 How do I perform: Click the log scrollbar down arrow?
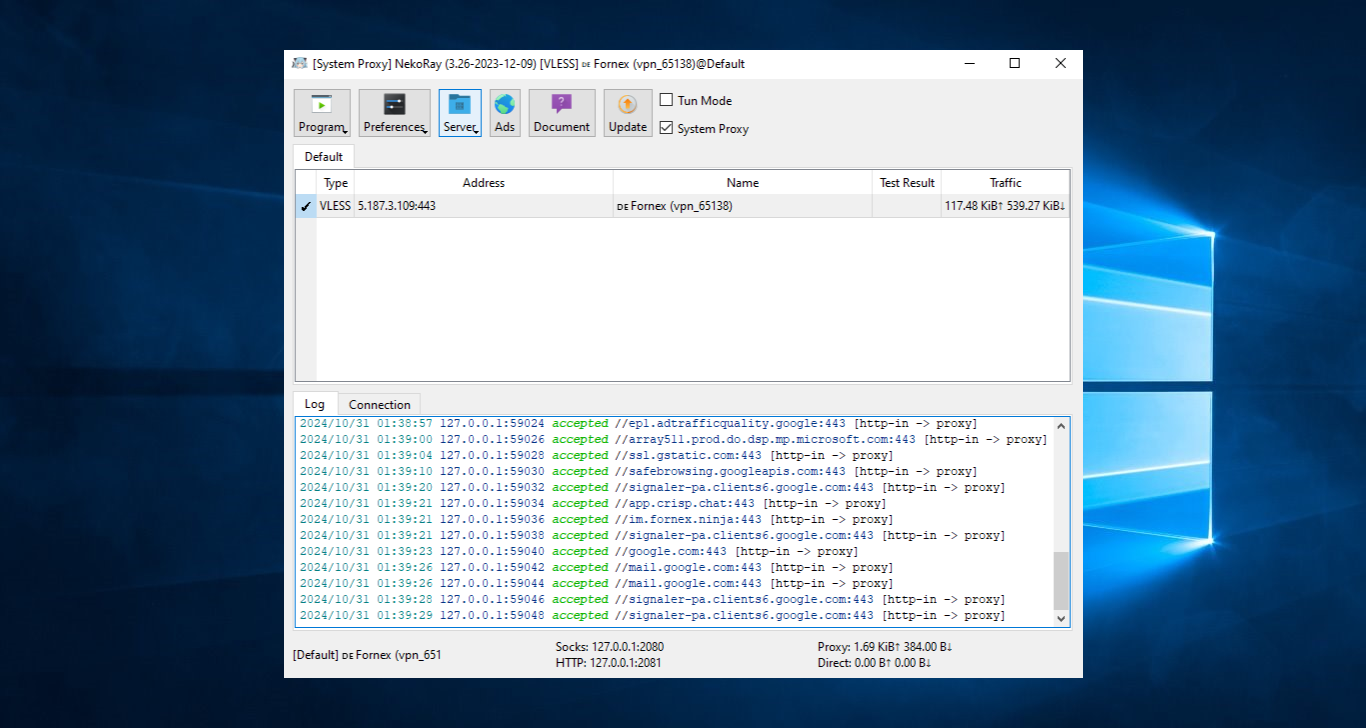coord(1061,619)
